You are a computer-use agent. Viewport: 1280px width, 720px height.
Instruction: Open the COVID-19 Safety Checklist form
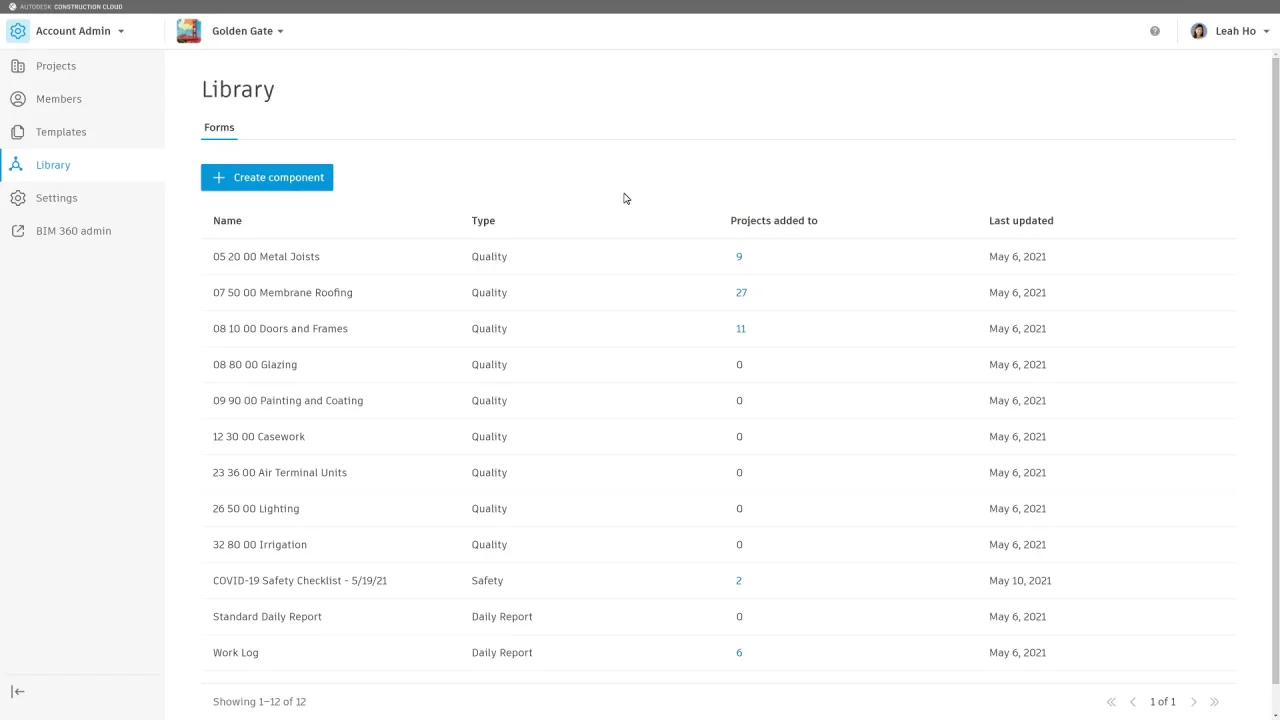coord(300,581)
